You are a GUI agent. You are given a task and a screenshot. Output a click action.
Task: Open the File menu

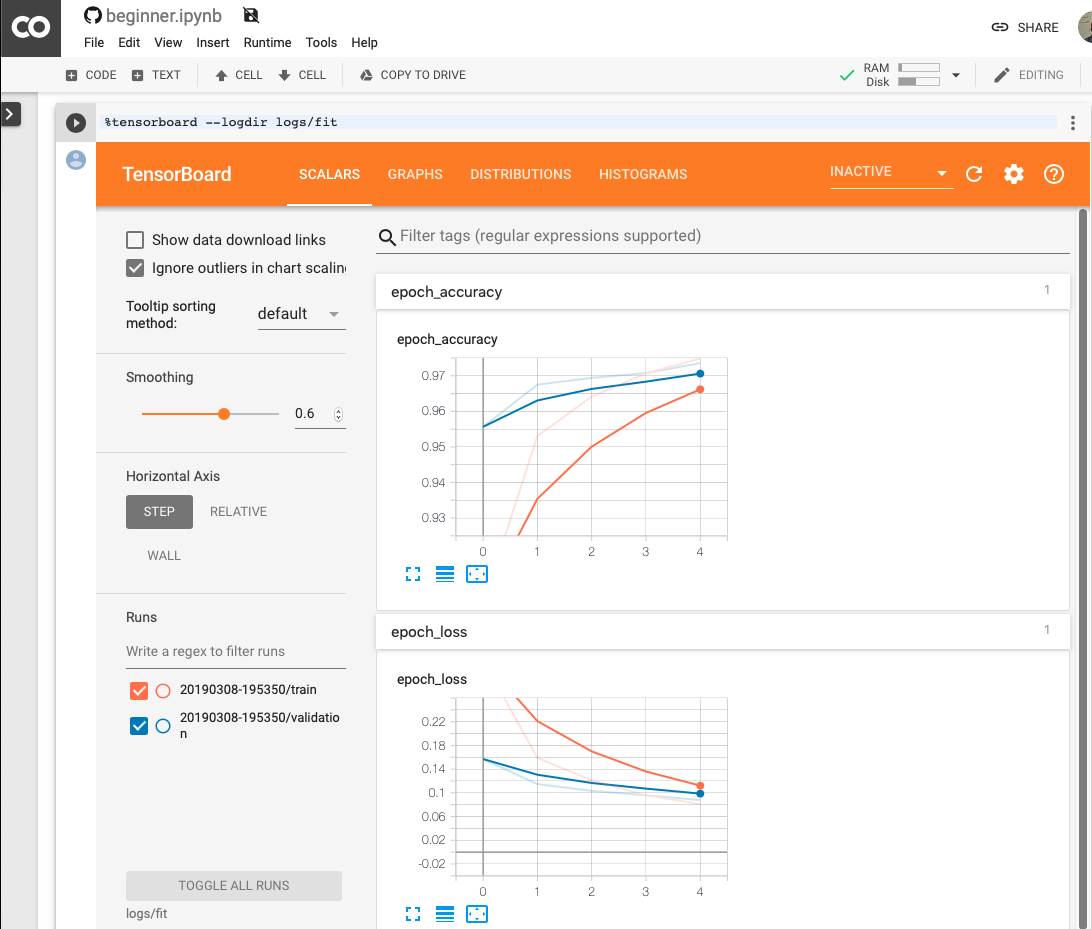94,42
